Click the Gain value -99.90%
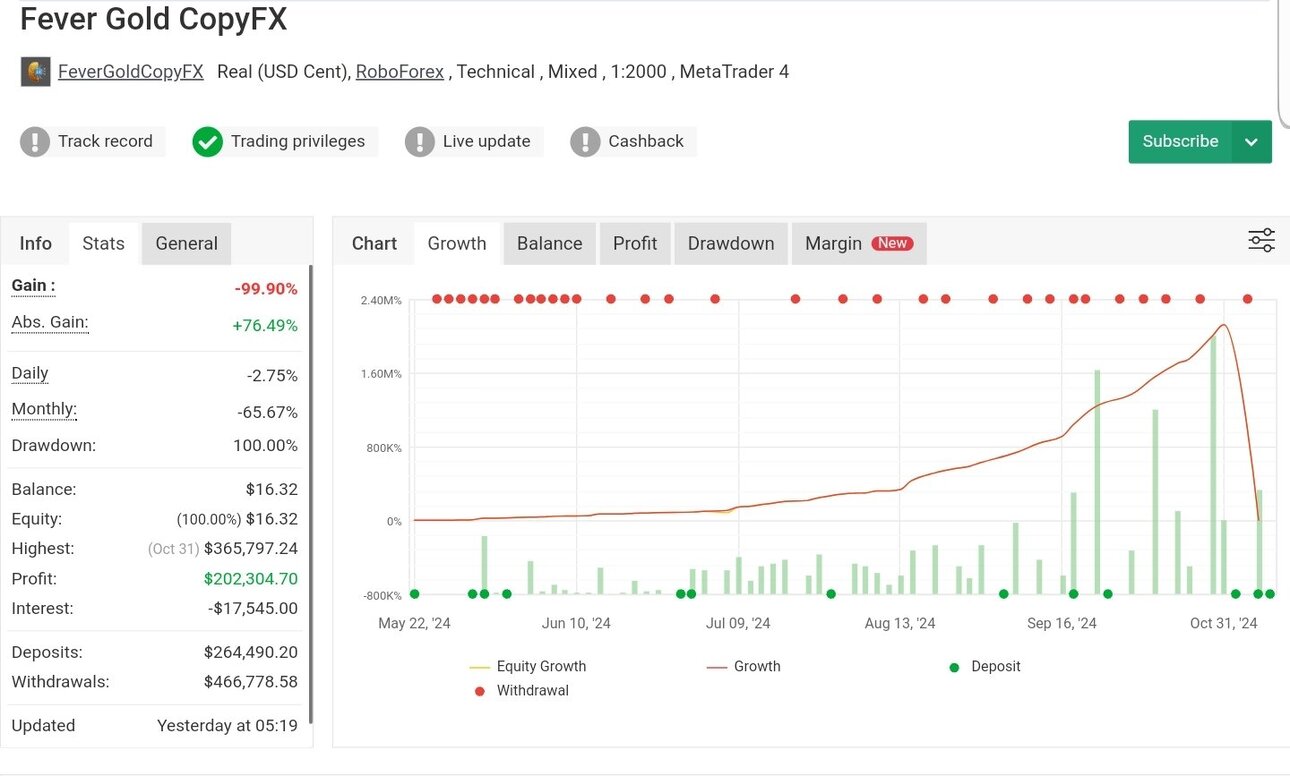 (266, 289)
